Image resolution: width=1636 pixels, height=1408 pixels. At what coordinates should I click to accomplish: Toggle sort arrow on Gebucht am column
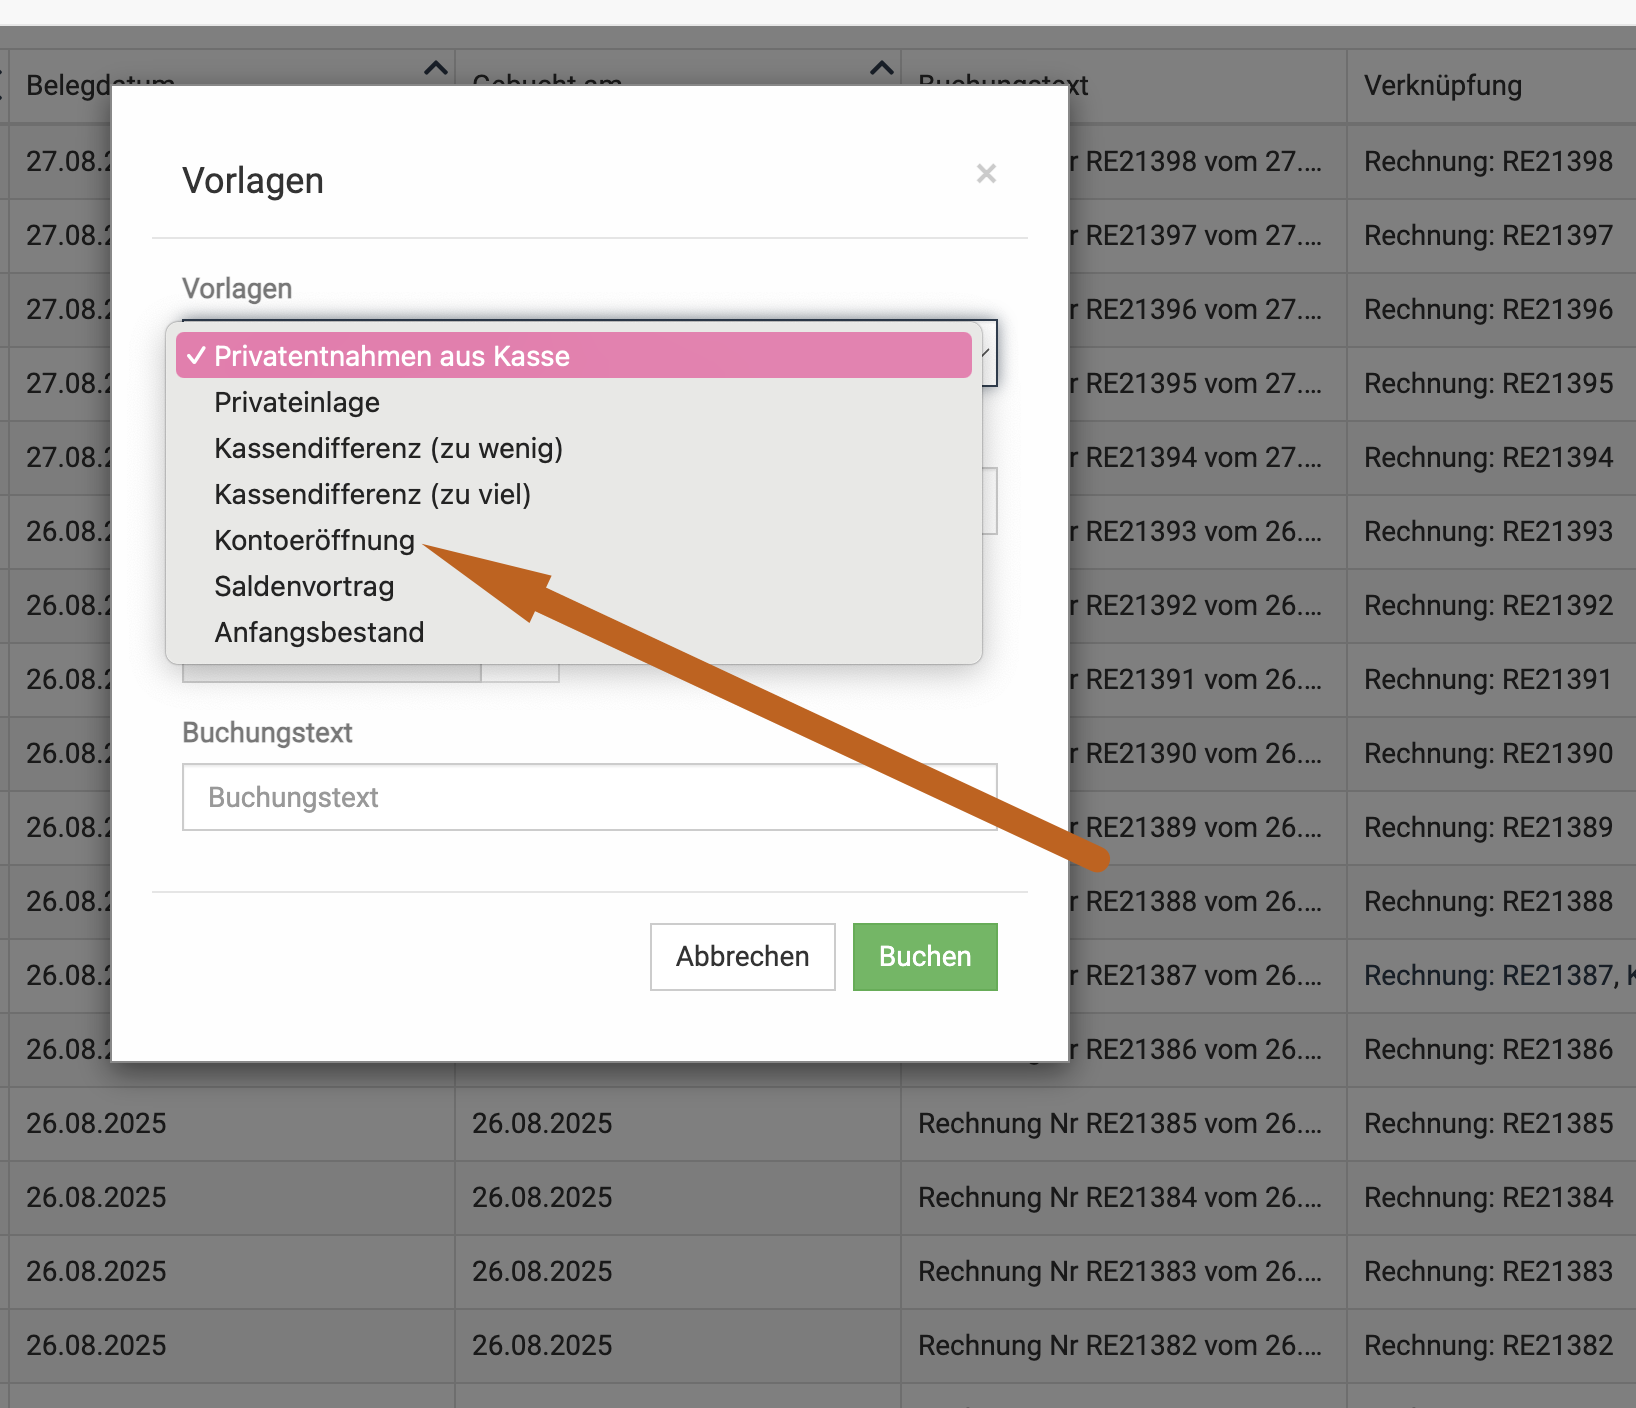[881, 69]
